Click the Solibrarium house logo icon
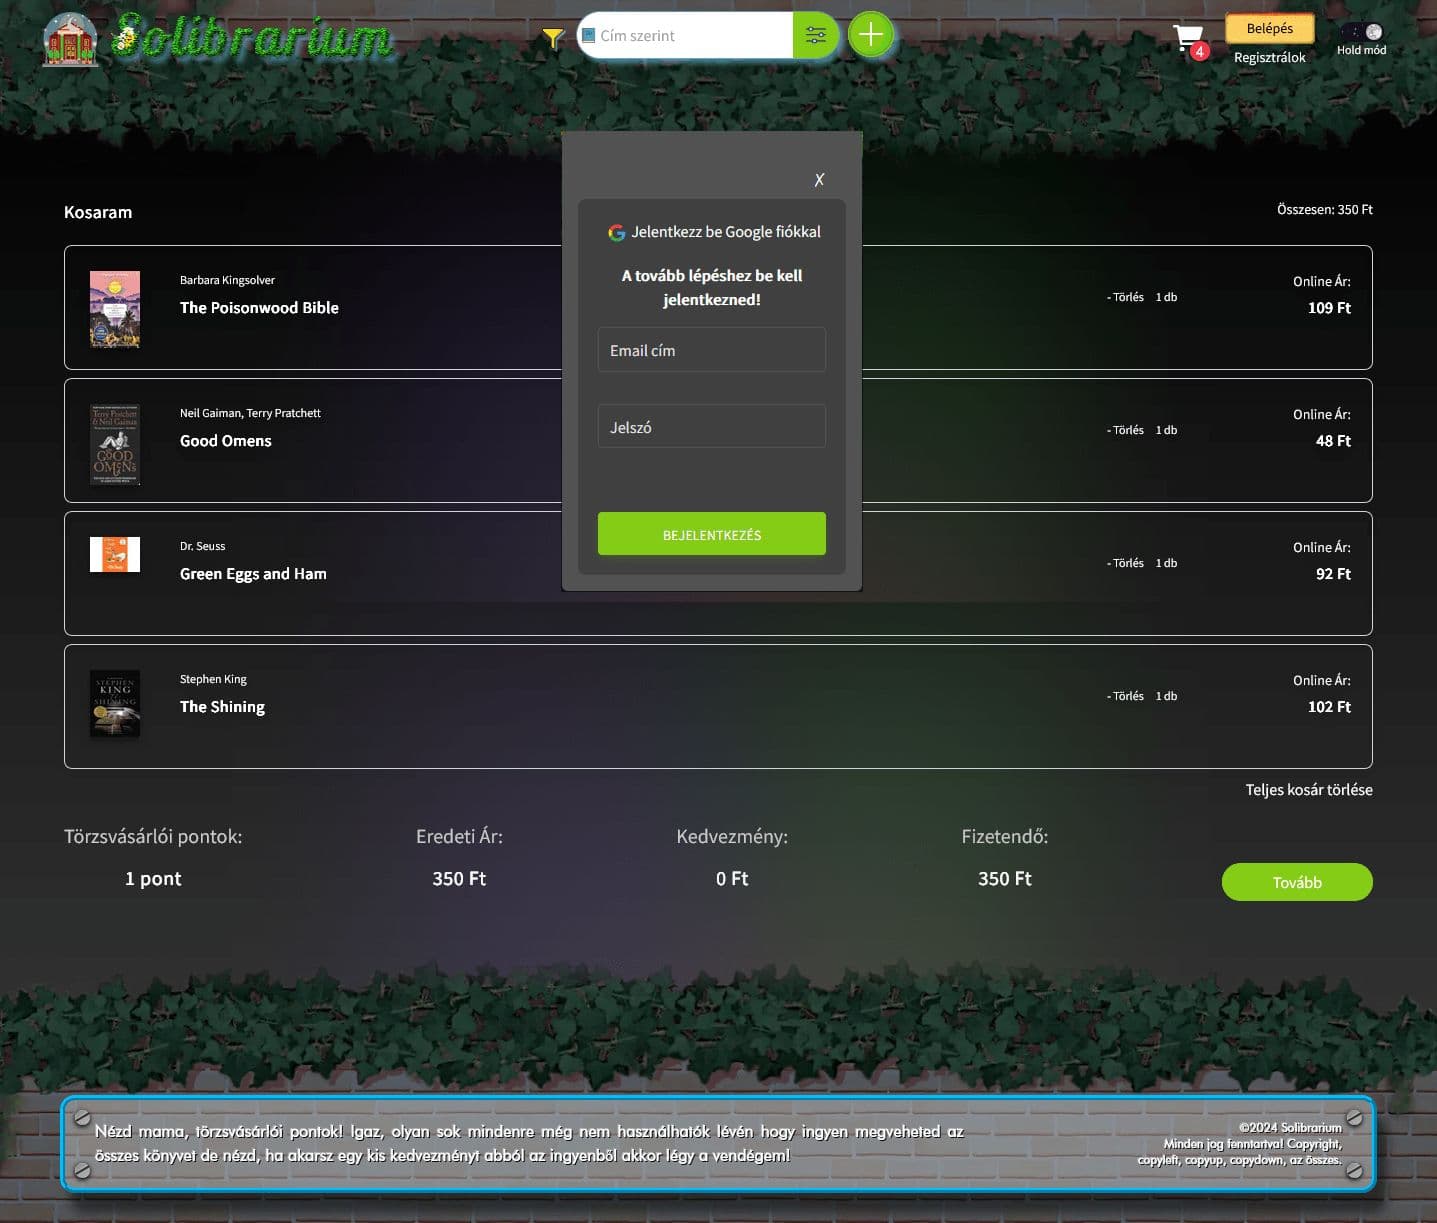1437x1223 pixels. [x=70, y=40]
